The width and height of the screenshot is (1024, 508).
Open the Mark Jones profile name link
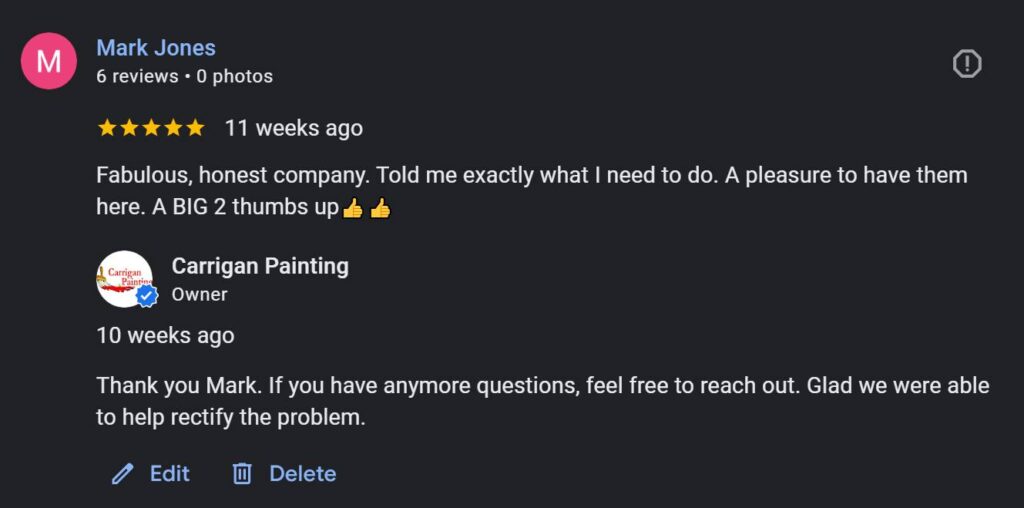coord(156,47)
